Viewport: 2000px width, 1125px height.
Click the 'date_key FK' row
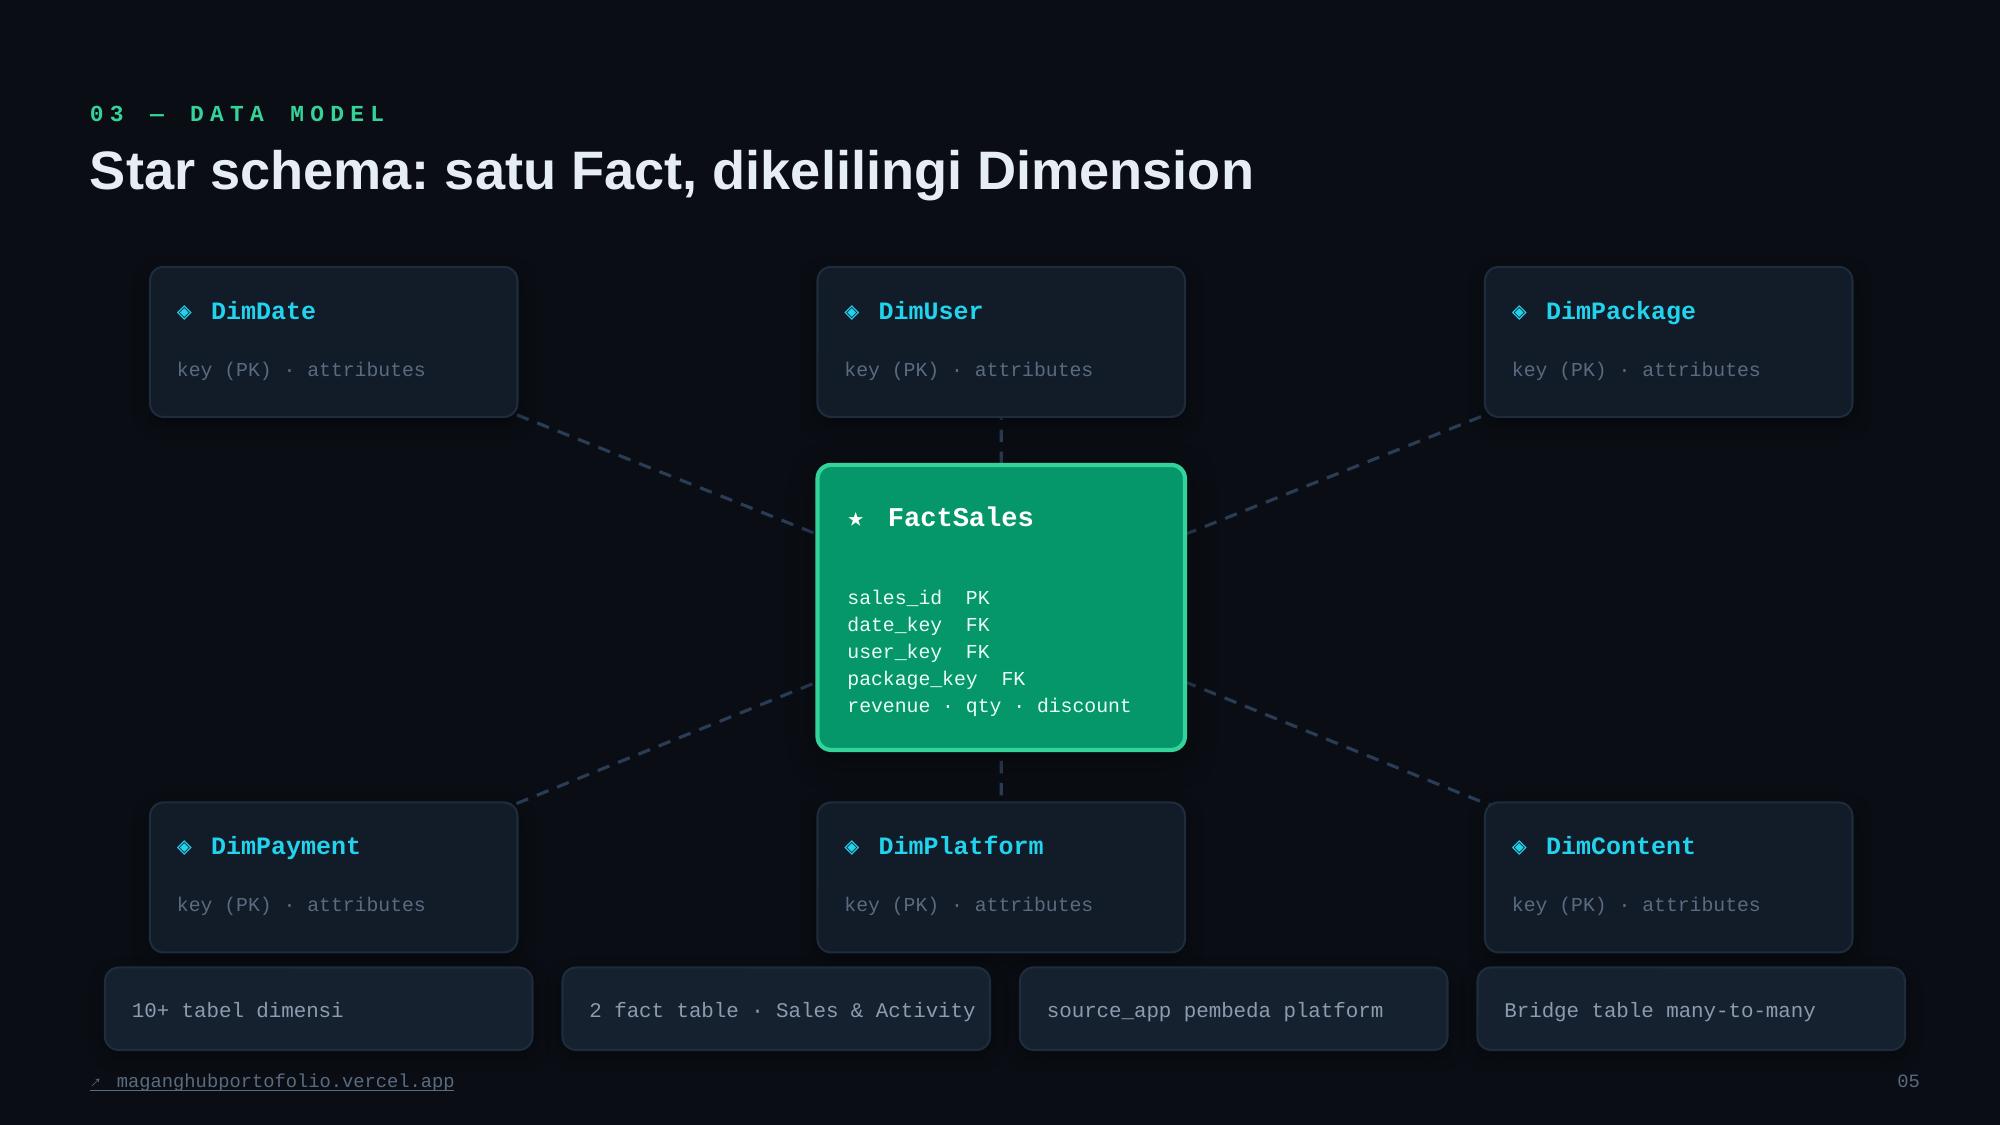(918, 625)
